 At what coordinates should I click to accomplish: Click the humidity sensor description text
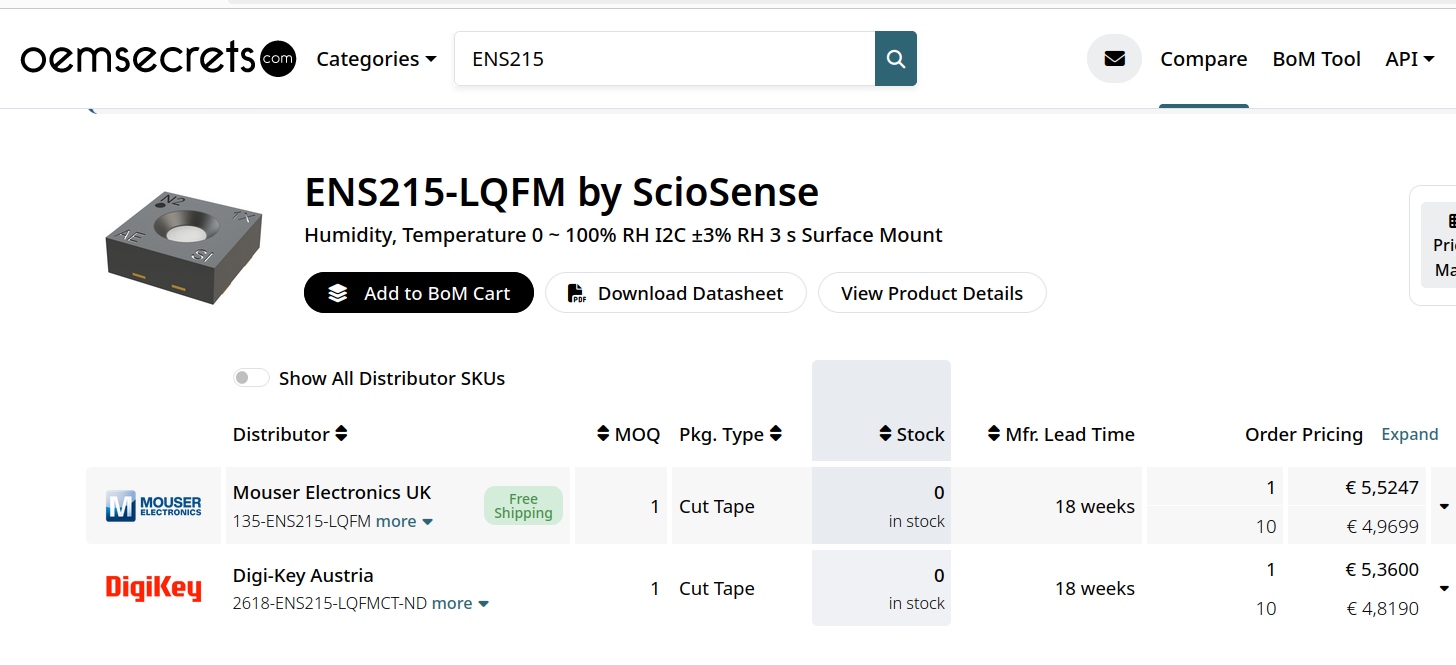point(623,235)
